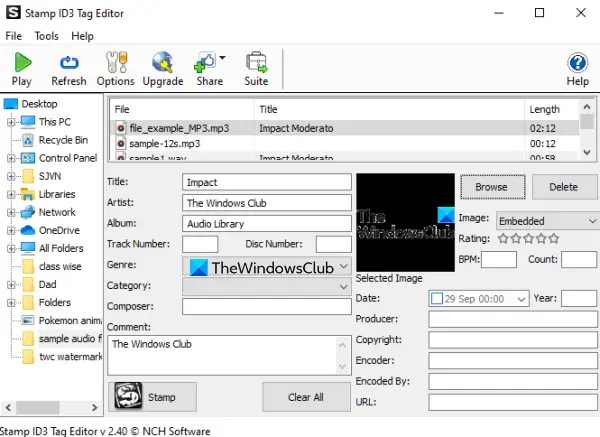Expand the Folders tree node

(x=11, y=303)
